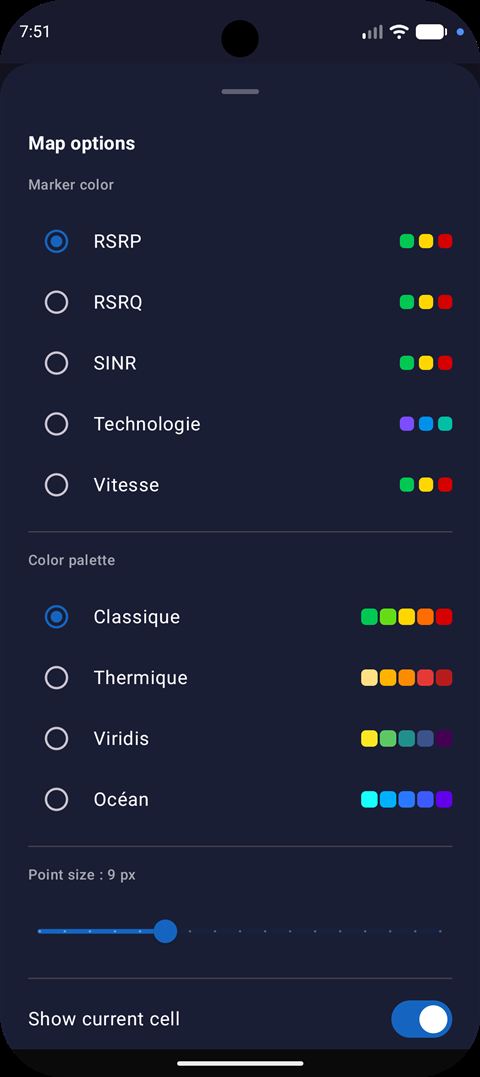
Task: Tap the battery icon in status bar
Action: point(431,32)
